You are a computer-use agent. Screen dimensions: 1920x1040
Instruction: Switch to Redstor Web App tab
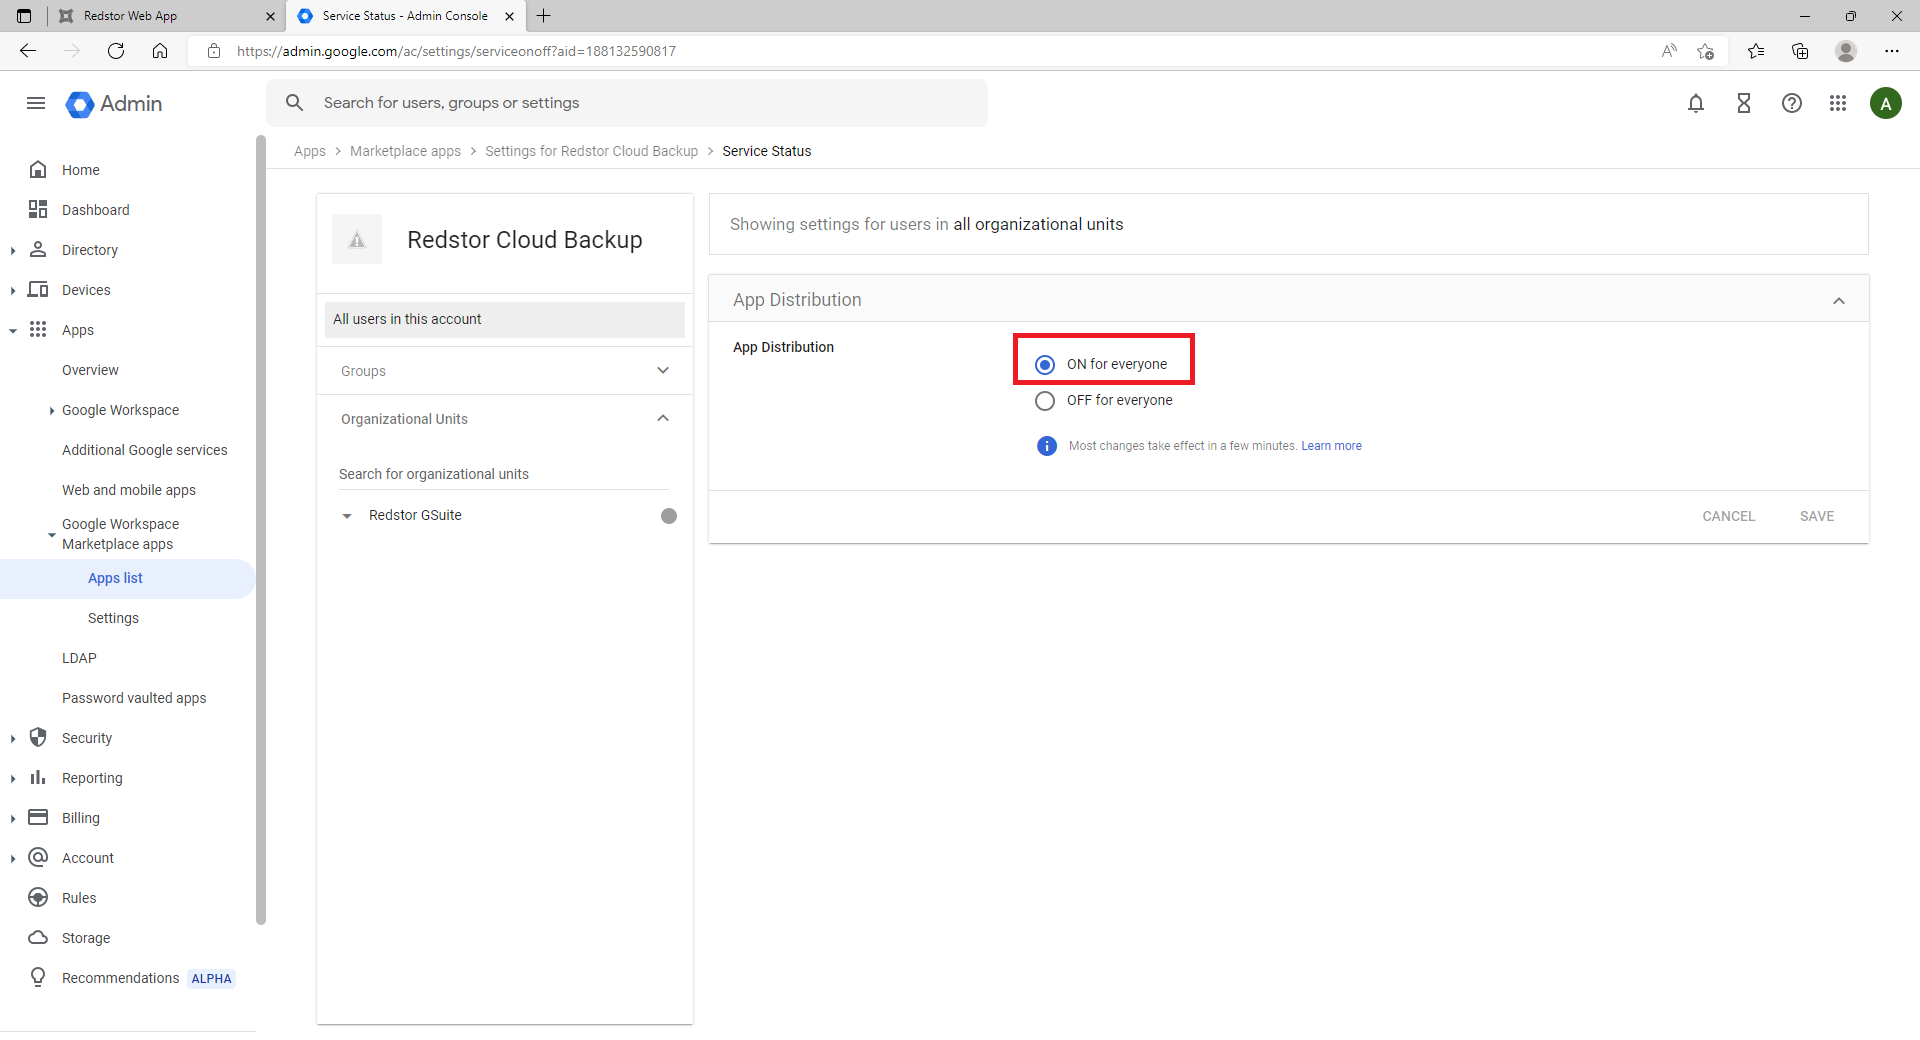(x=165, y=16)
